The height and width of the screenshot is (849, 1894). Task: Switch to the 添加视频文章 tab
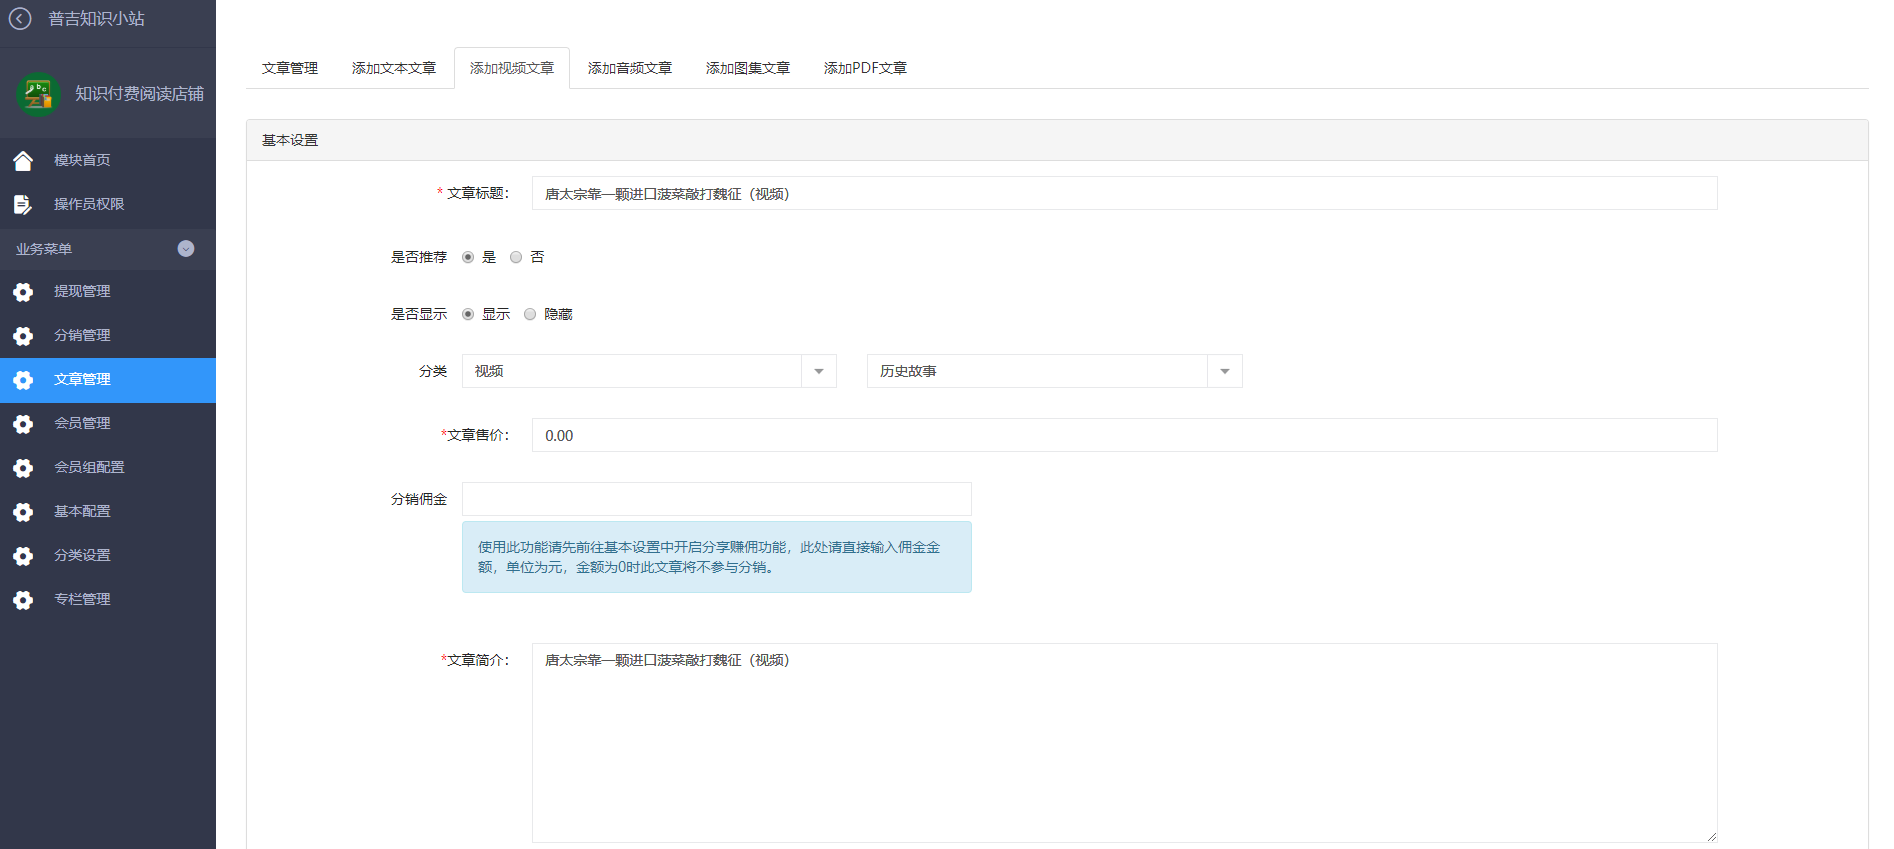512,68
